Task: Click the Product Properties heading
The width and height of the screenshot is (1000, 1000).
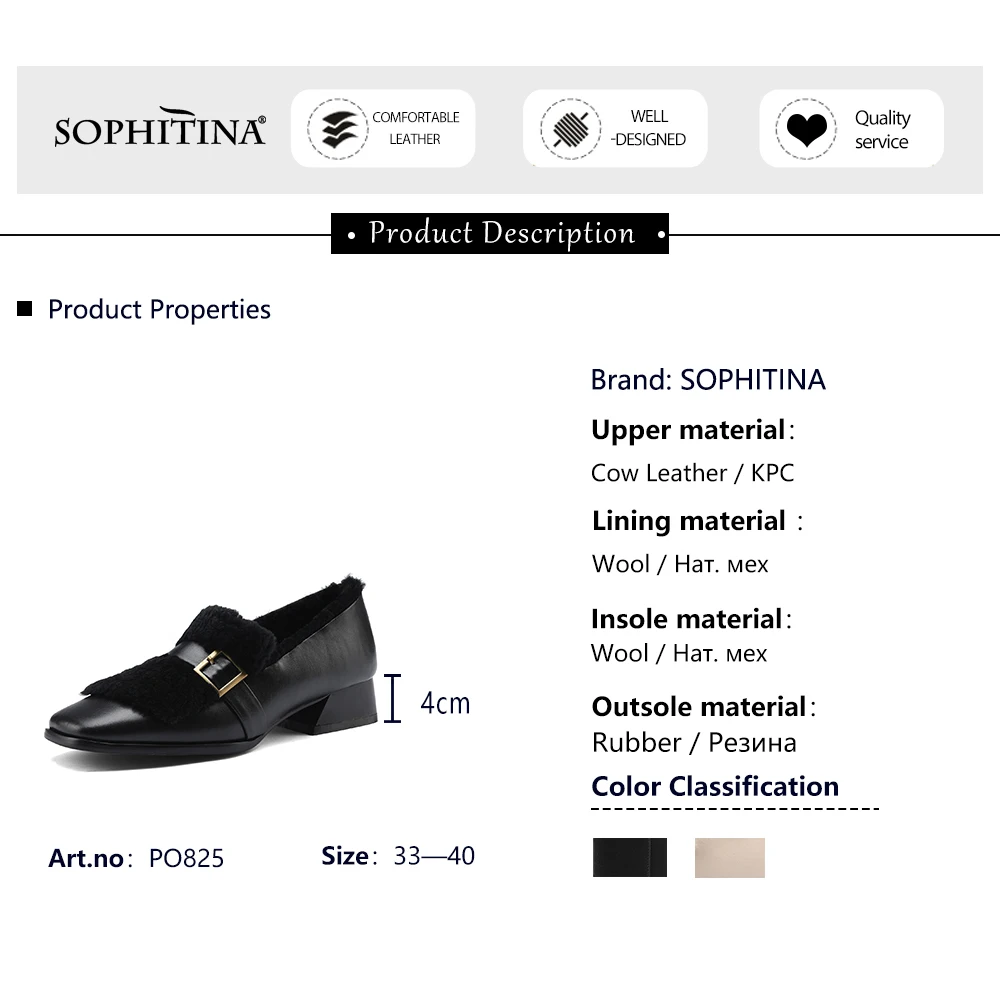Action: (x=159, y=309)
